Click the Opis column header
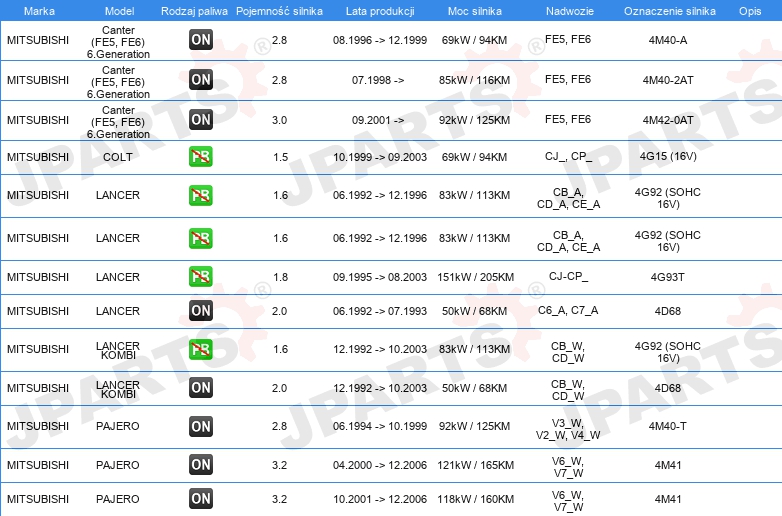 [x=750, y=11]
